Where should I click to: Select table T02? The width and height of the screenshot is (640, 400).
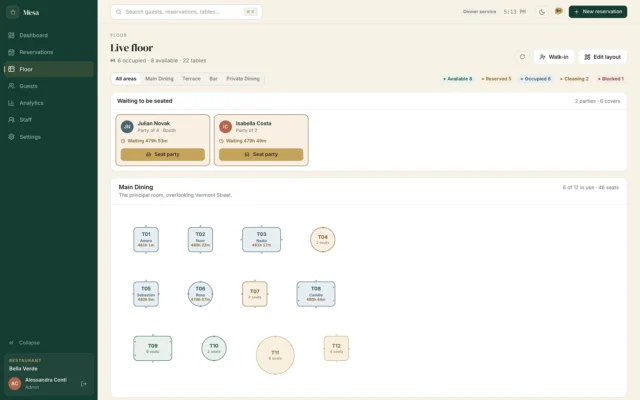click(x=200, y=240)
